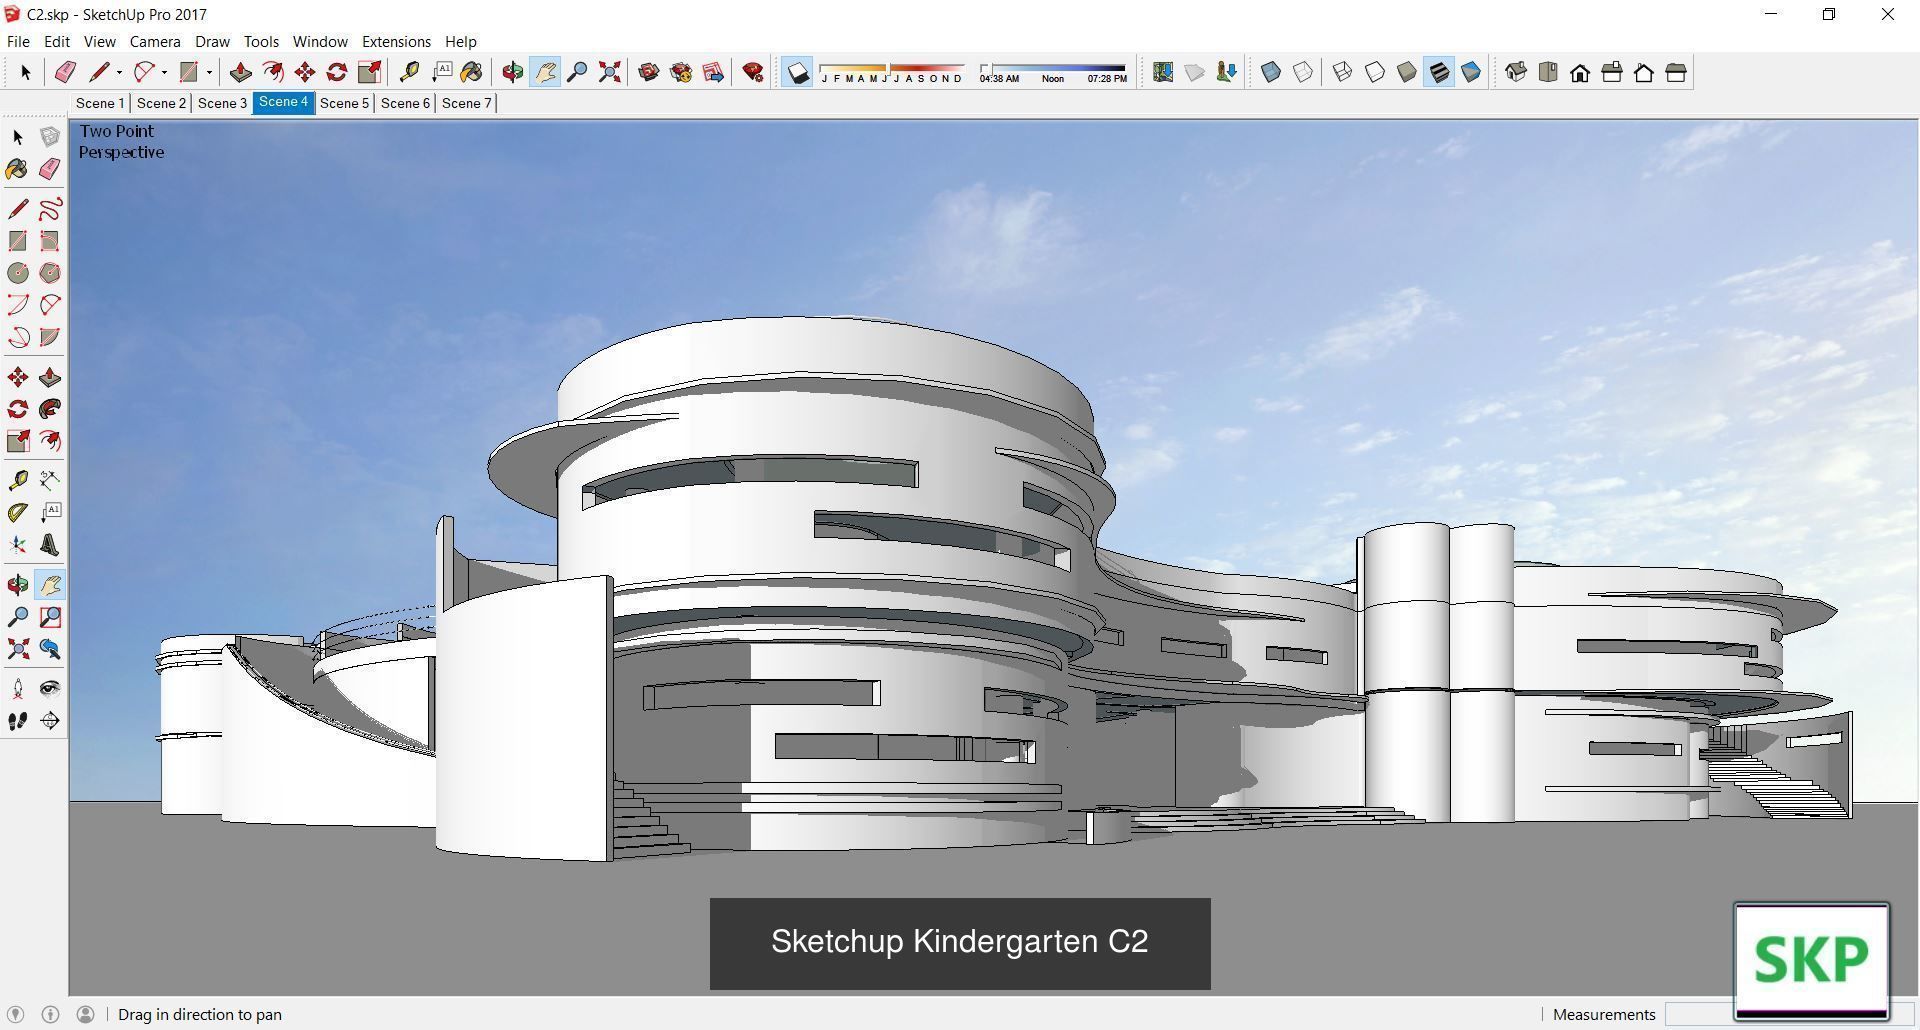Expand Rectangle tool dropdown arrow
This screenshot has height=1030, width=1920.
209,72
